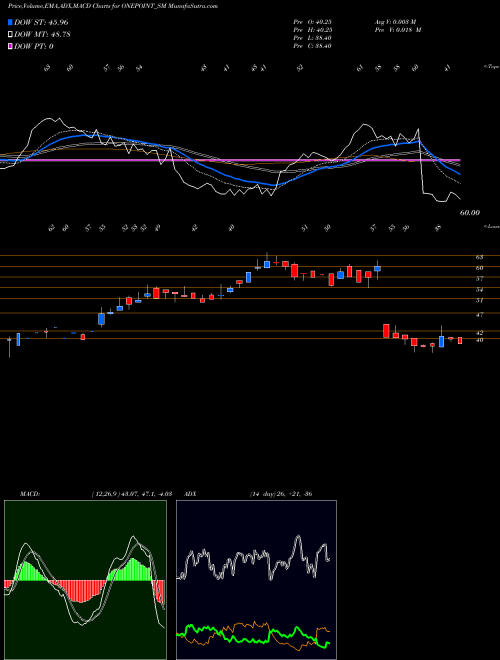The height and width of the screenshot is (660, 500).
Task: Click the 63 price axis label
Action: [x=480, y=257]
